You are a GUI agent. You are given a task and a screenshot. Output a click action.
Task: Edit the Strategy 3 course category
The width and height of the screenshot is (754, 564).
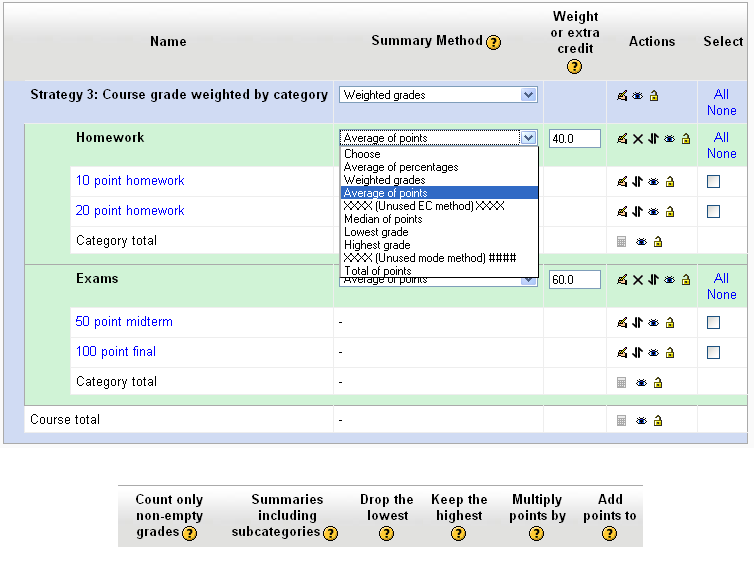(x=622, y=96)
